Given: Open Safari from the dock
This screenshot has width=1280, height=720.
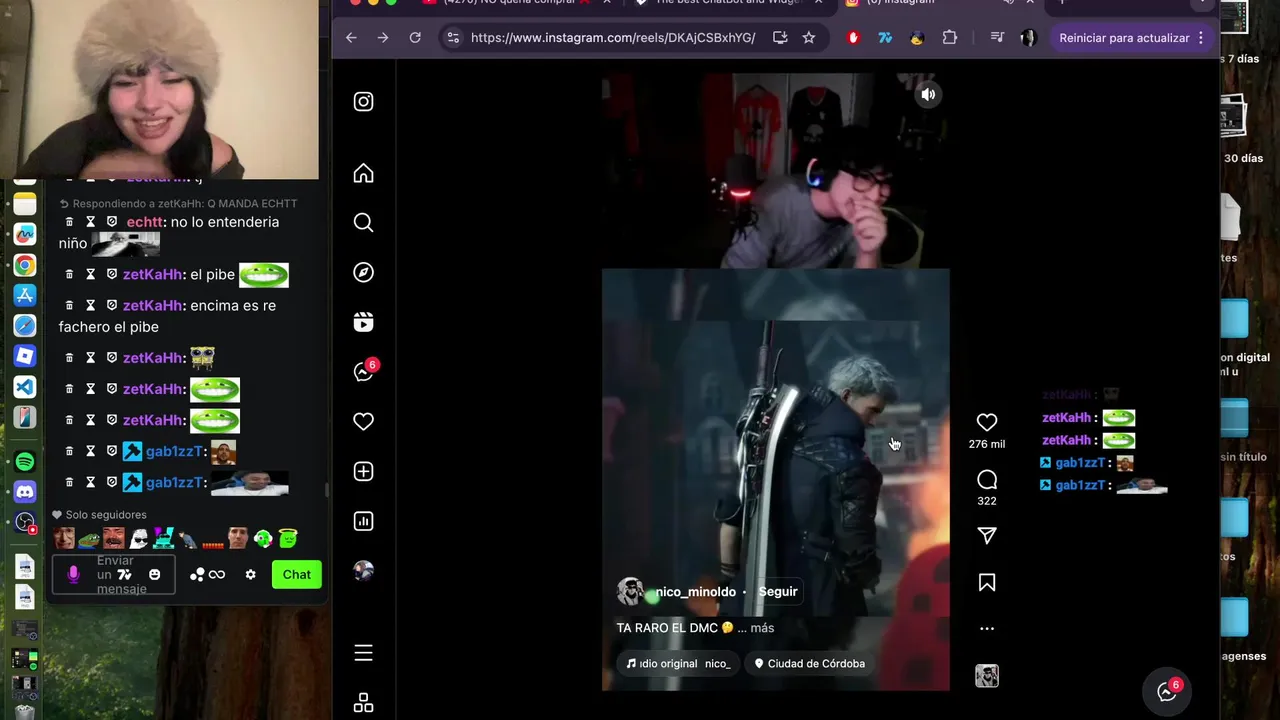Looking at the screenshot, I should click(25, 325).
